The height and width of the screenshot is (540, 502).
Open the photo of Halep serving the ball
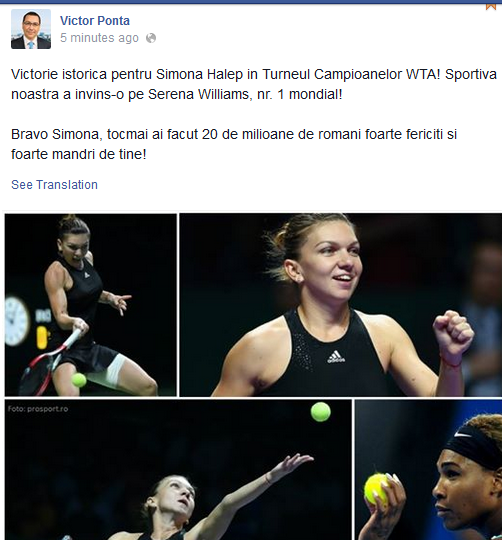pos(178,469)
